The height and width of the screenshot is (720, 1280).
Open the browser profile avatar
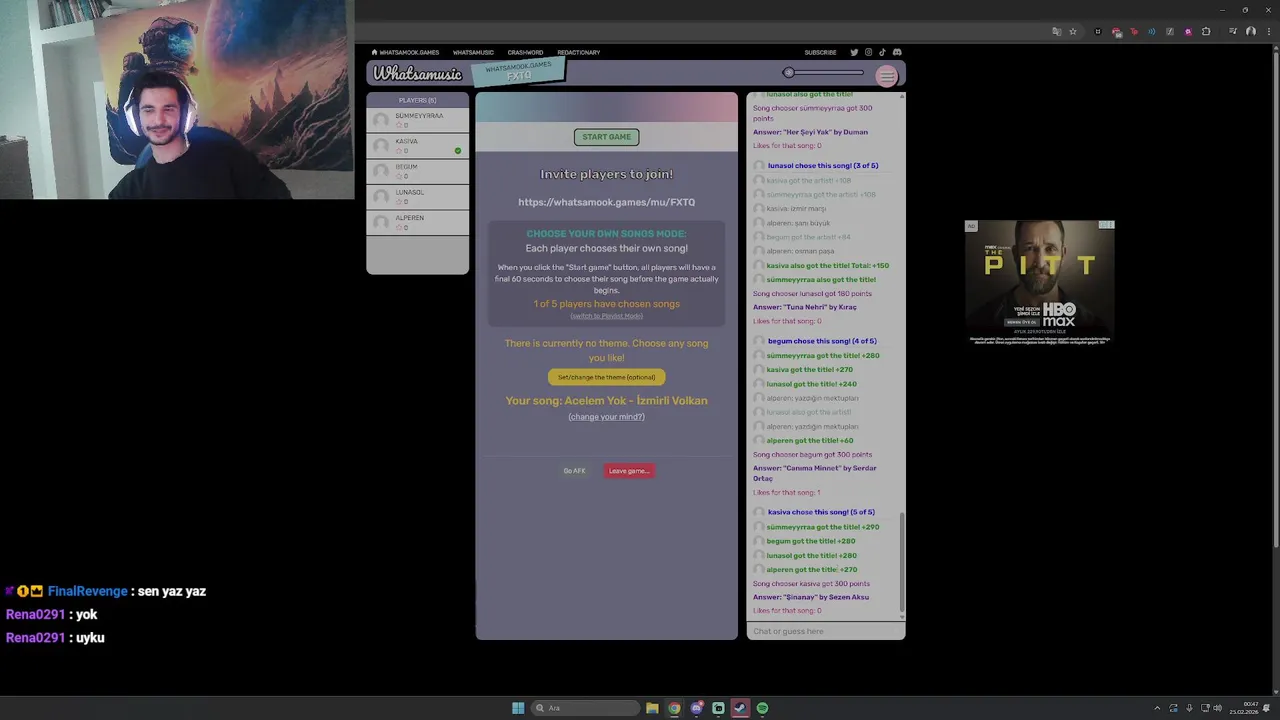point(1251,32)
